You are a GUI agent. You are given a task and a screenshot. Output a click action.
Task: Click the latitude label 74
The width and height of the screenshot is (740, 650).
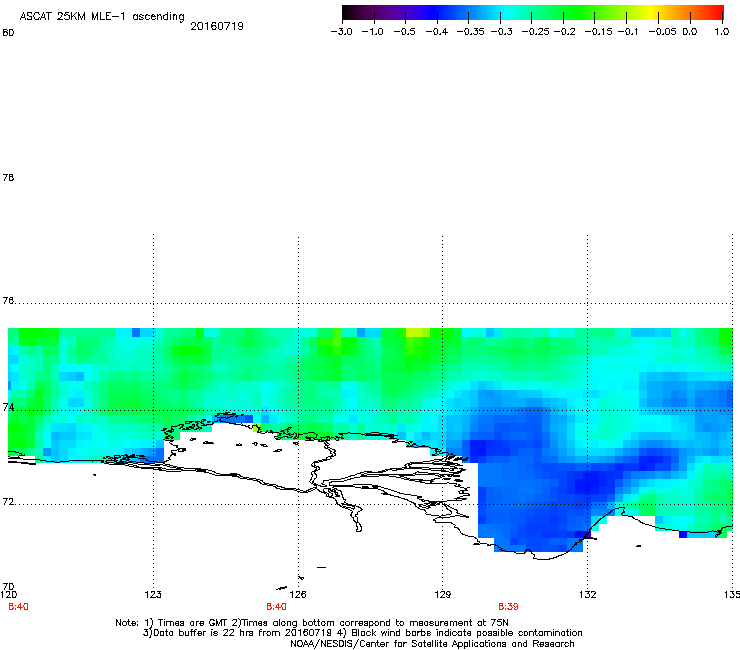coord(8,407)
